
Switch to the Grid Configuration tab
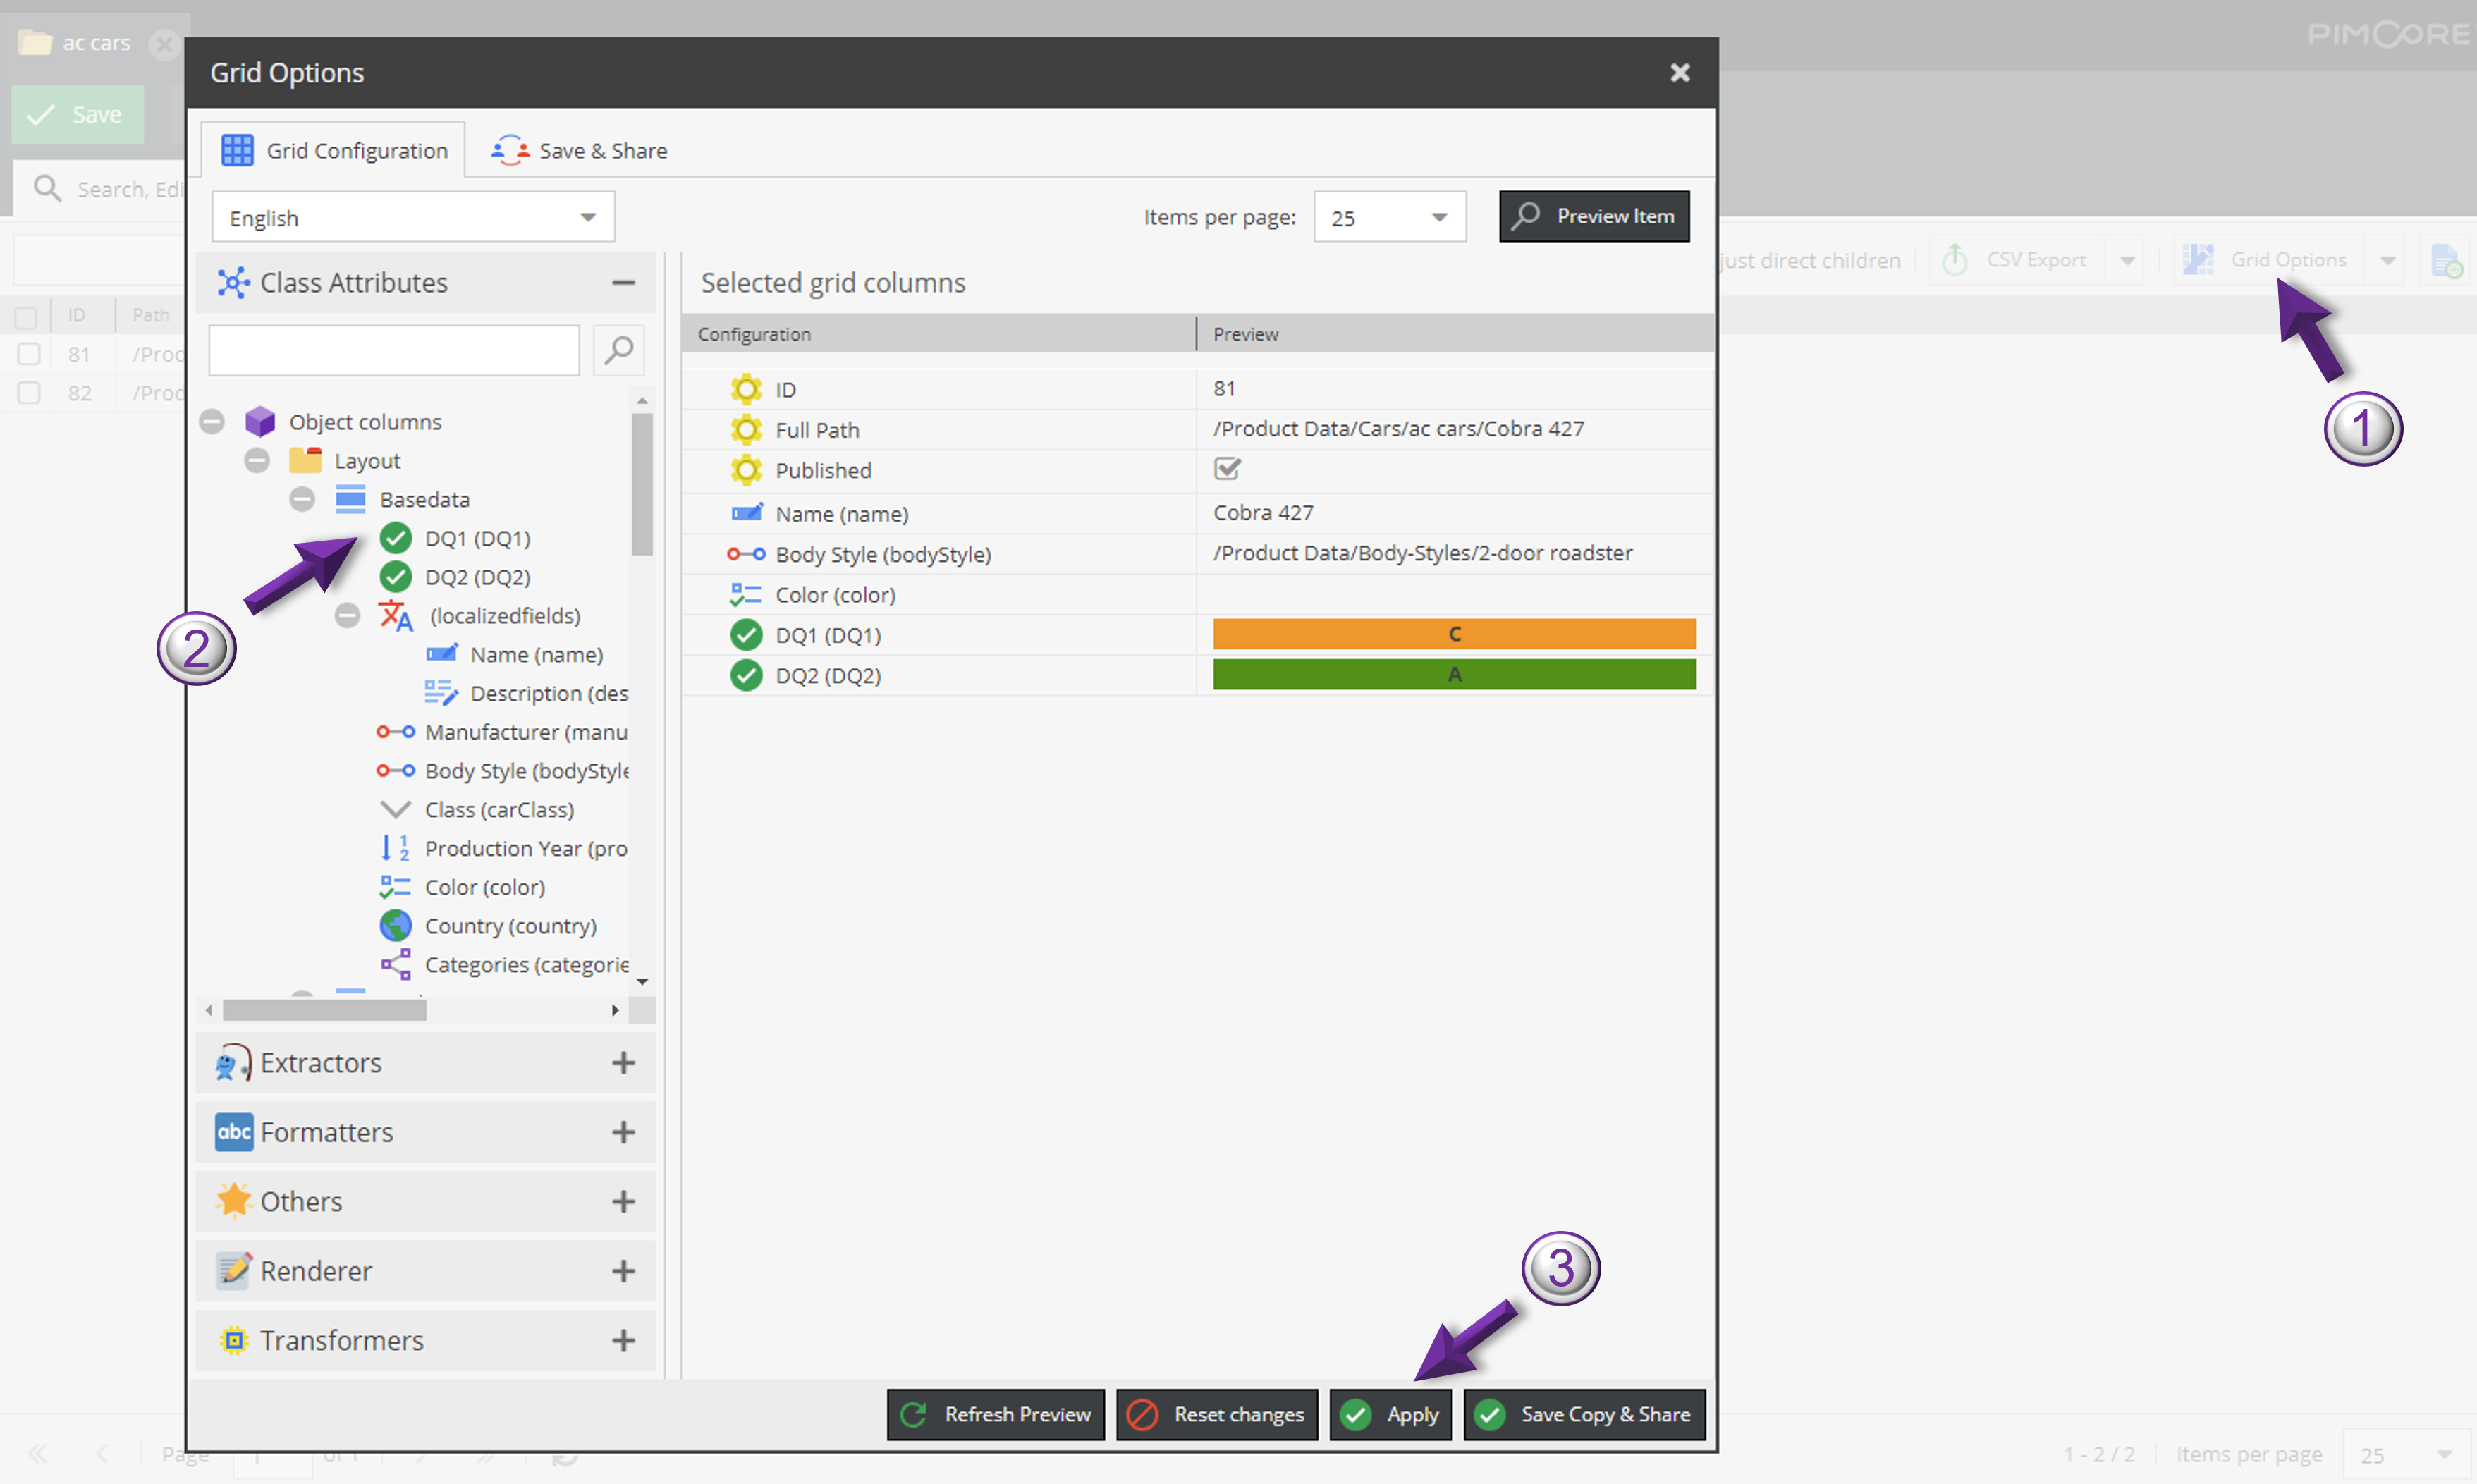[x=333, y=150]
